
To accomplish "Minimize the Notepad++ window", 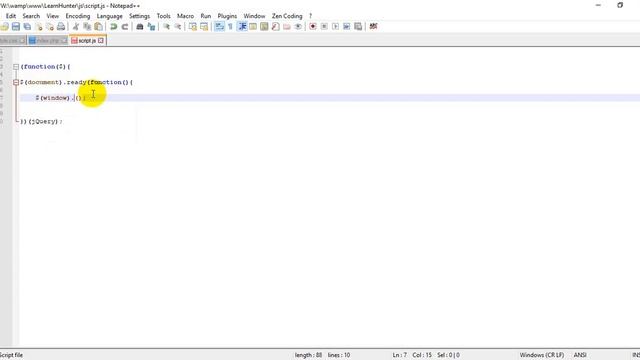I will point(598,5).
